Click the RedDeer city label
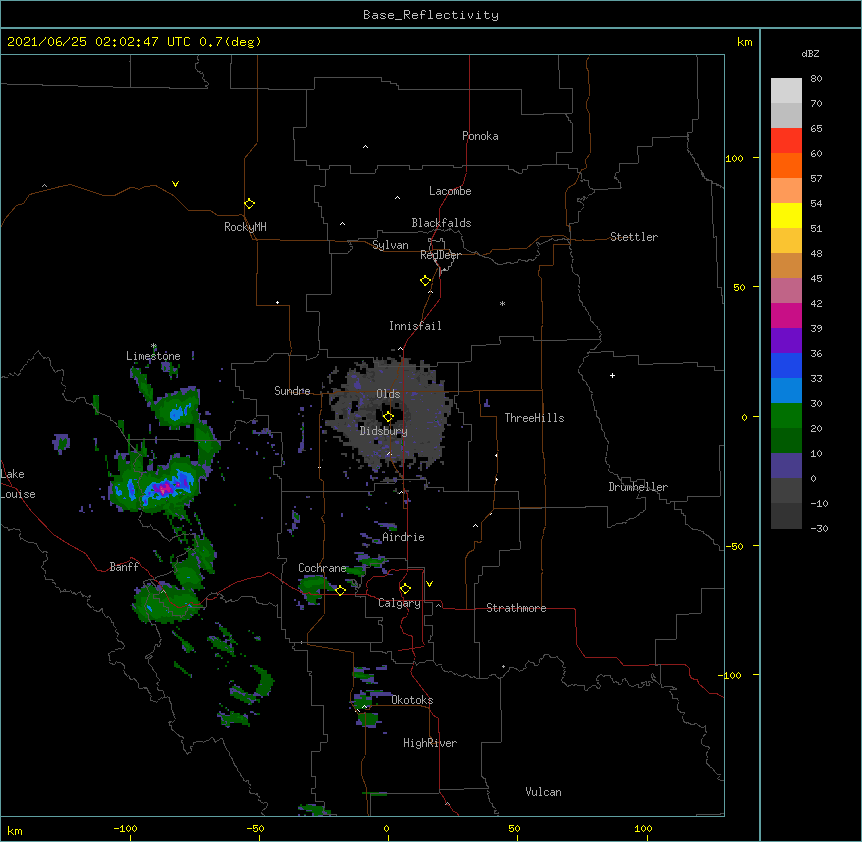862x842 pixels. pos(440,255)
